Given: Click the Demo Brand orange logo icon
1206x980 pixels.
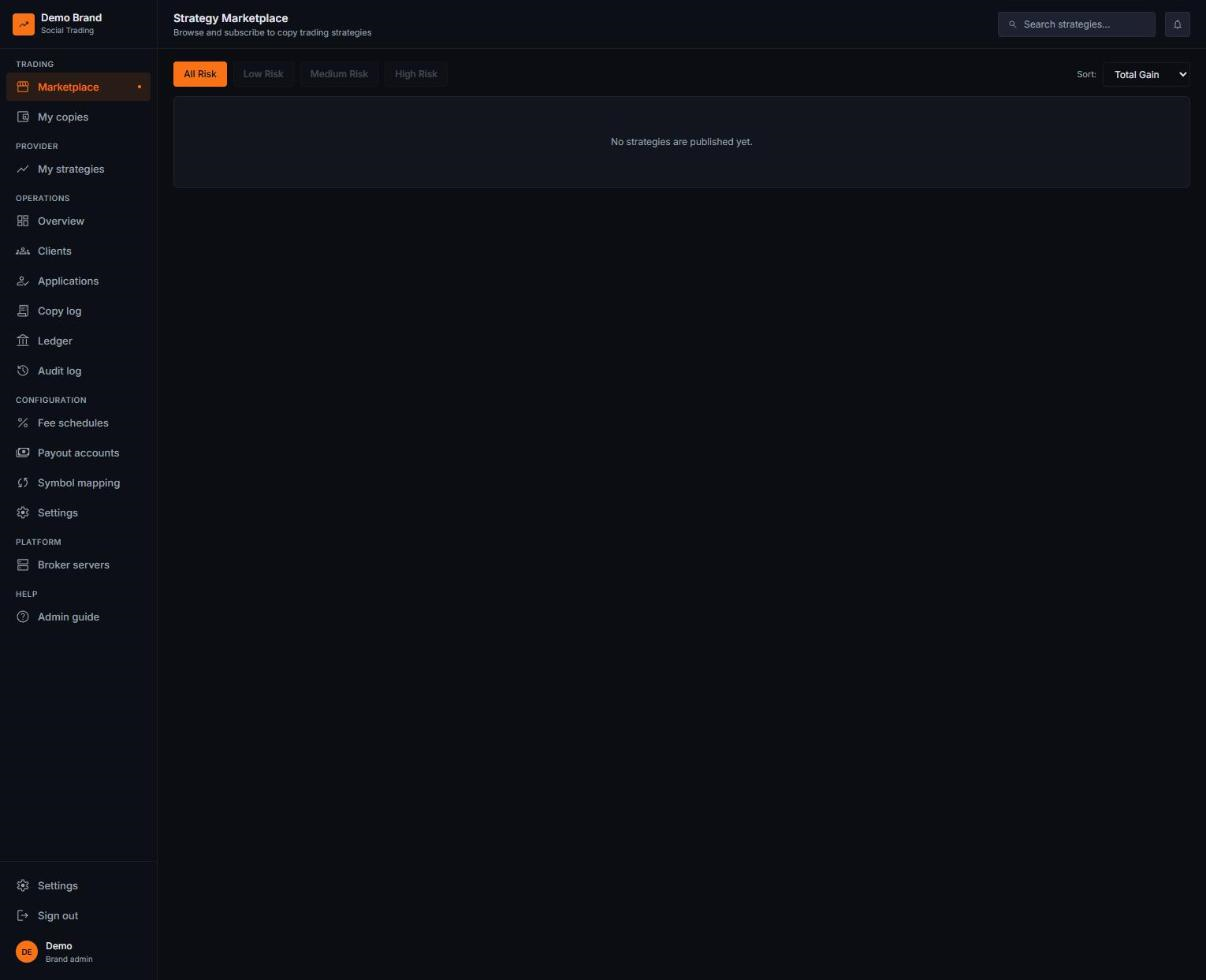Looking at the screenshot, I should pyautogui.click(x=23, y=24).
